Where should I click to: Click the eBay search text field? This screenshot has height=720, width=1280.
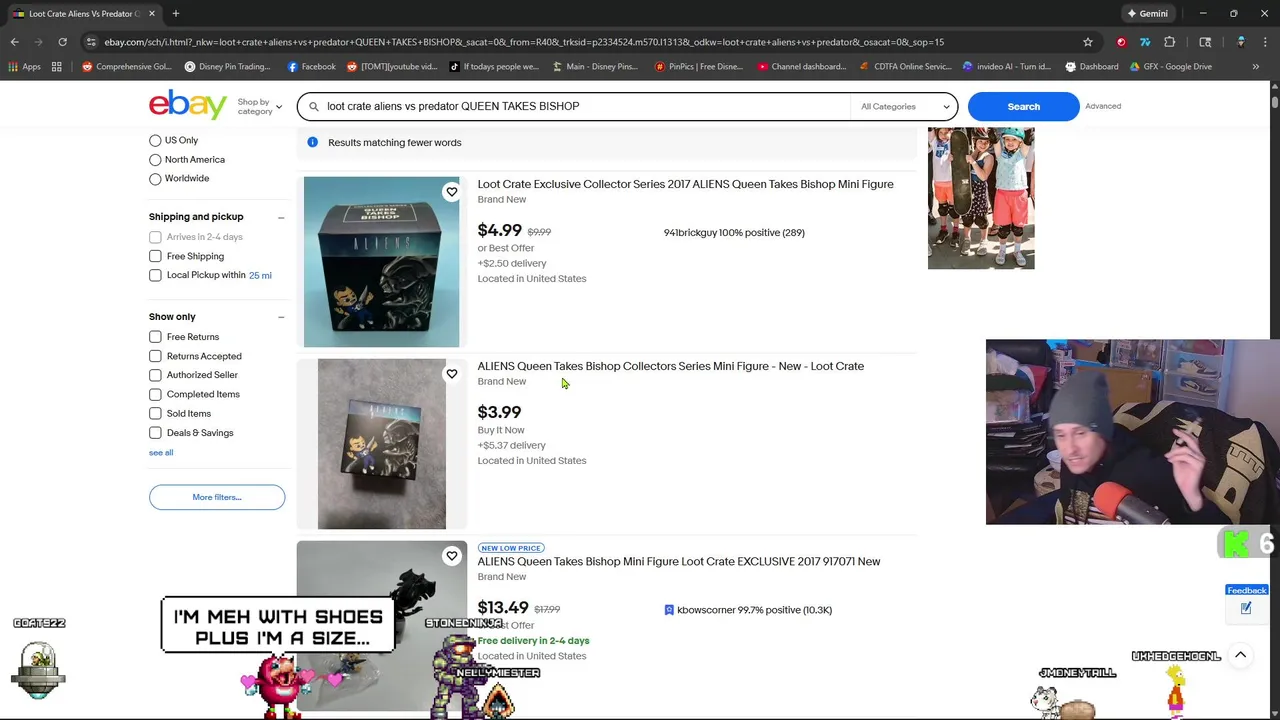coord(580,106)
